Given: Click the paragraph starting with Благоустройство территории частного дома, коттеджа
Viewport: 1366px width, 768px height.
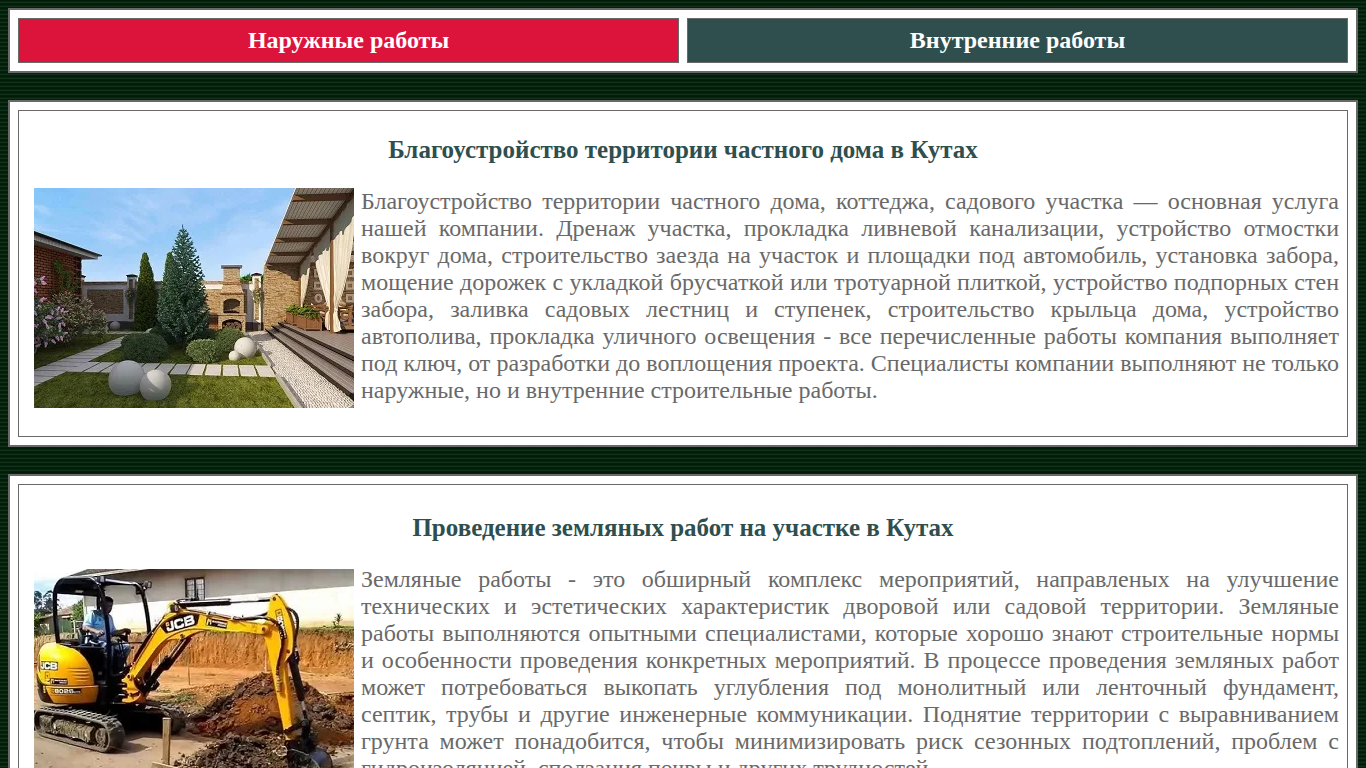Looking at the screenshot, I should (x=850, y=296).
